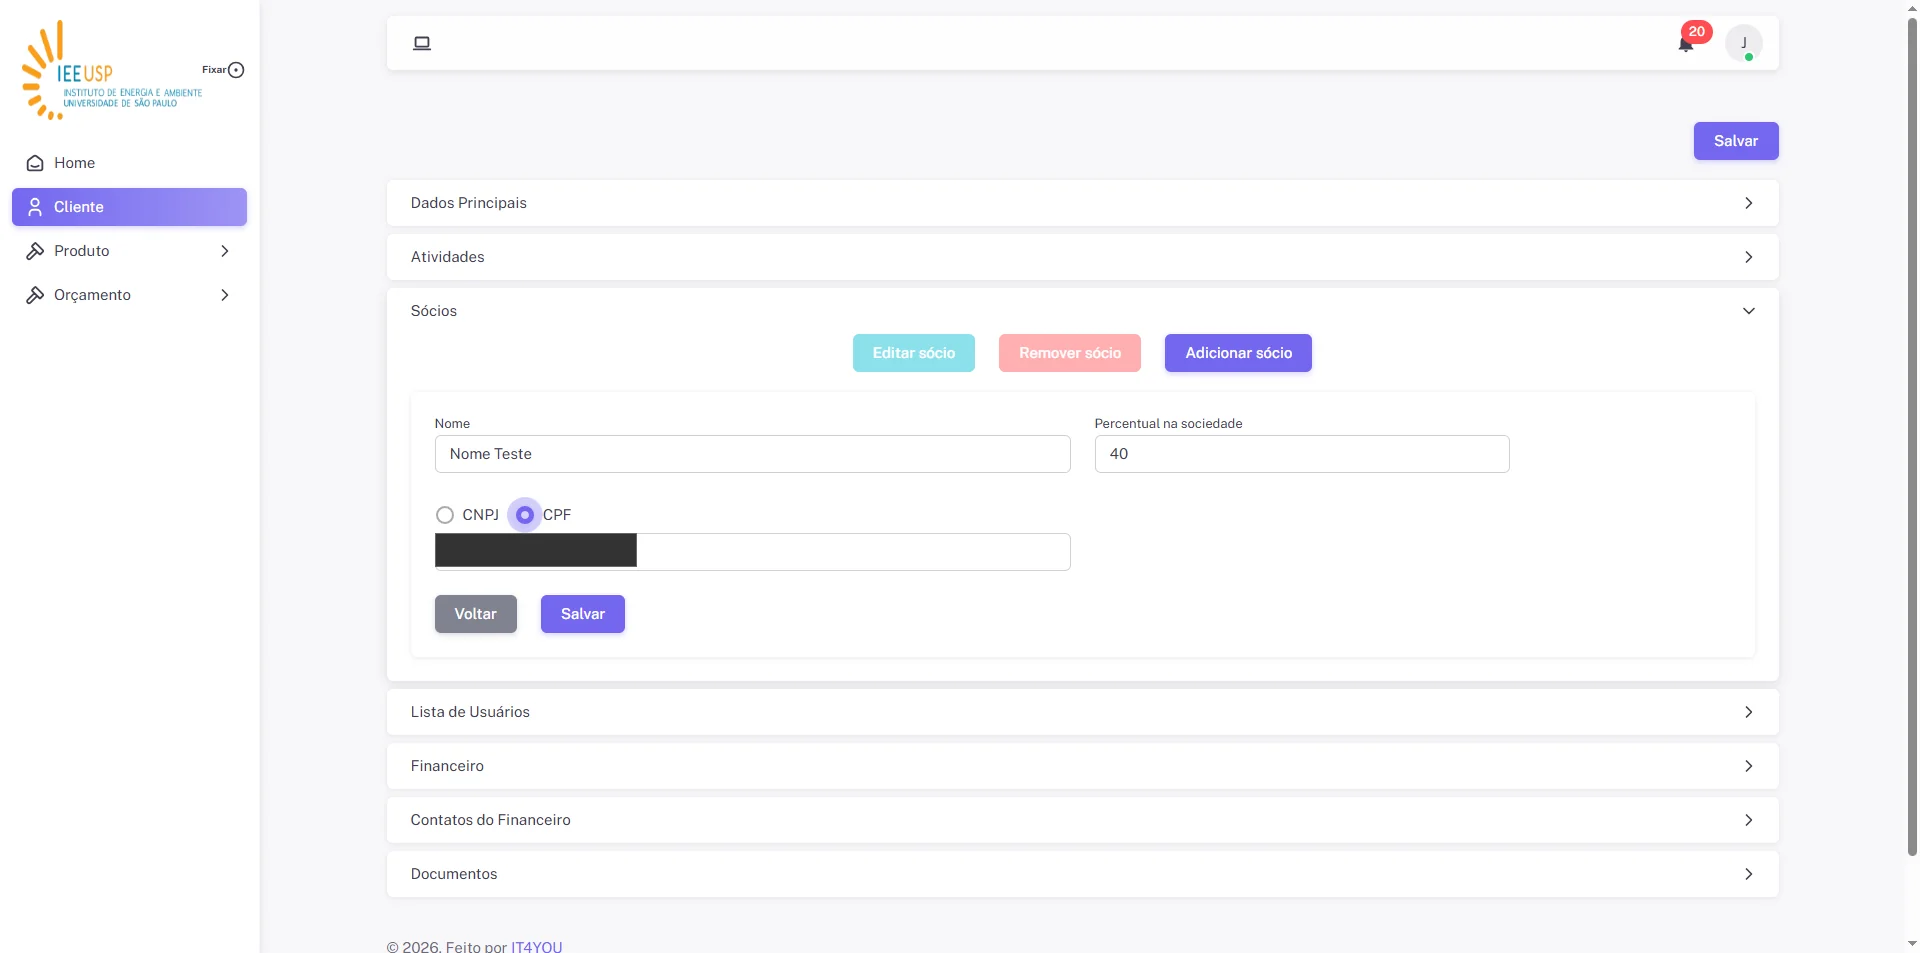Click Salvar button next to Voltar
The width and height of the screenshot is (1920, 953).
coord(583,614)
